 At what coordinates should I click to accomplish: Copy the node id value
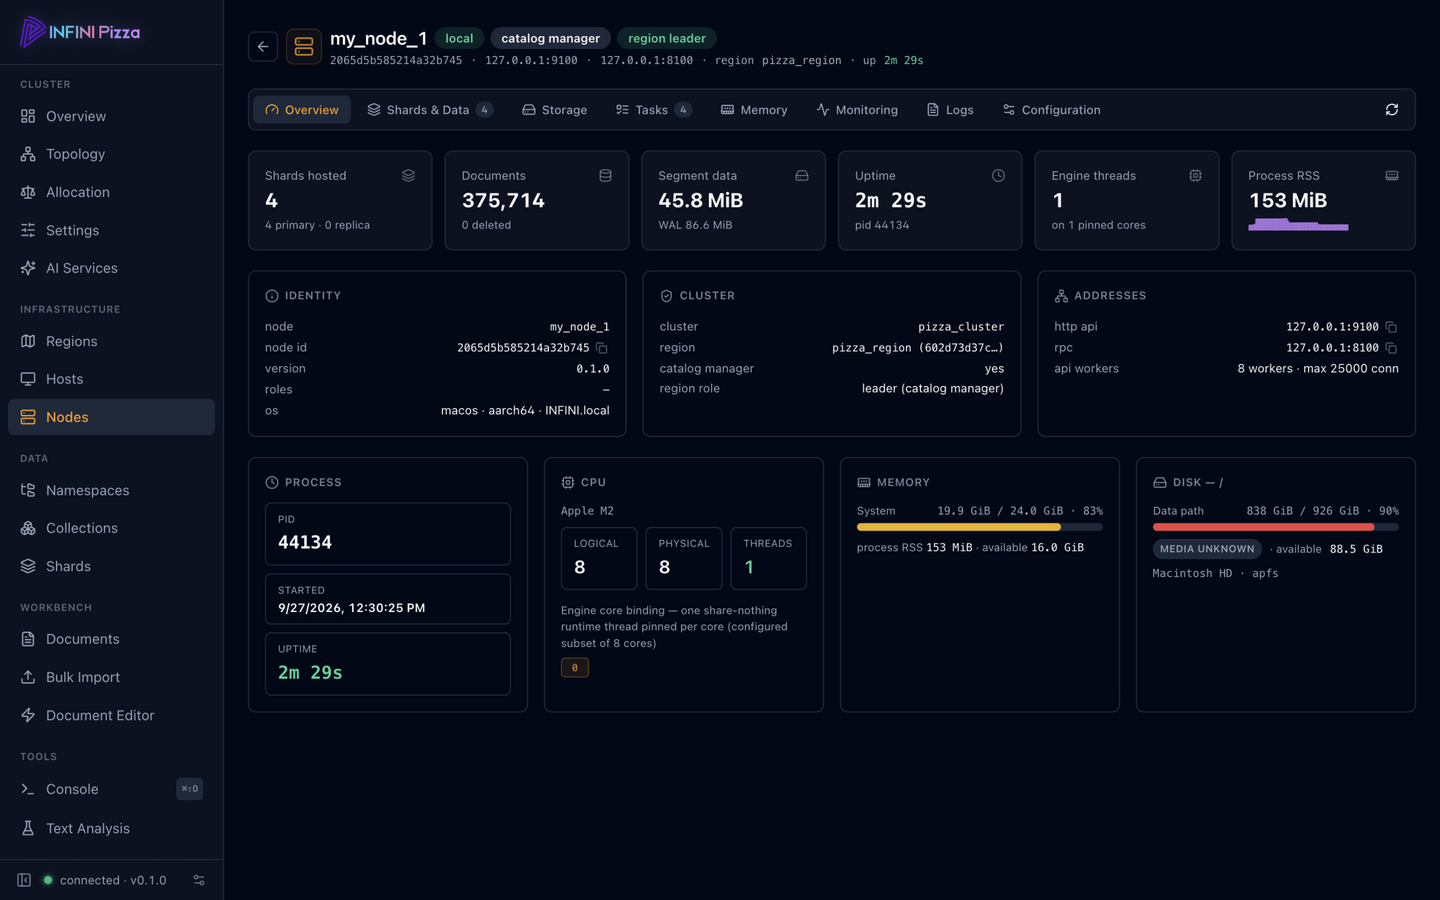(601, 348)
